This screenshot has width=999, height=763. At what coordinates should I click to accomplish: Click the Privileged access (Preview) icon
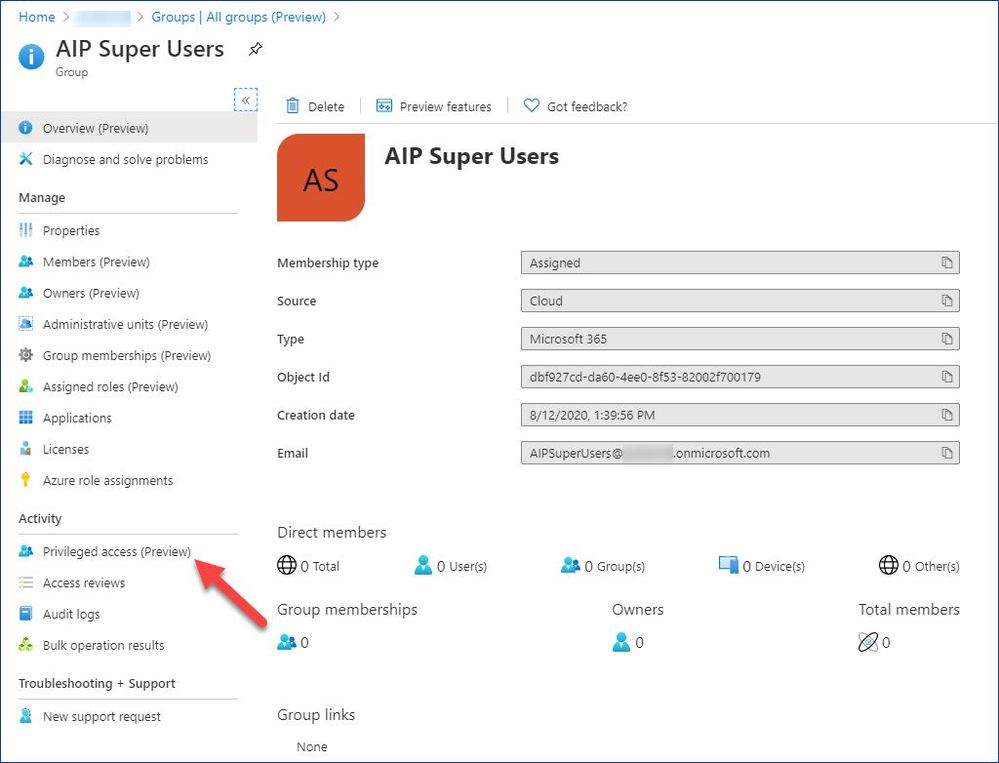click(x=25, y=551)
